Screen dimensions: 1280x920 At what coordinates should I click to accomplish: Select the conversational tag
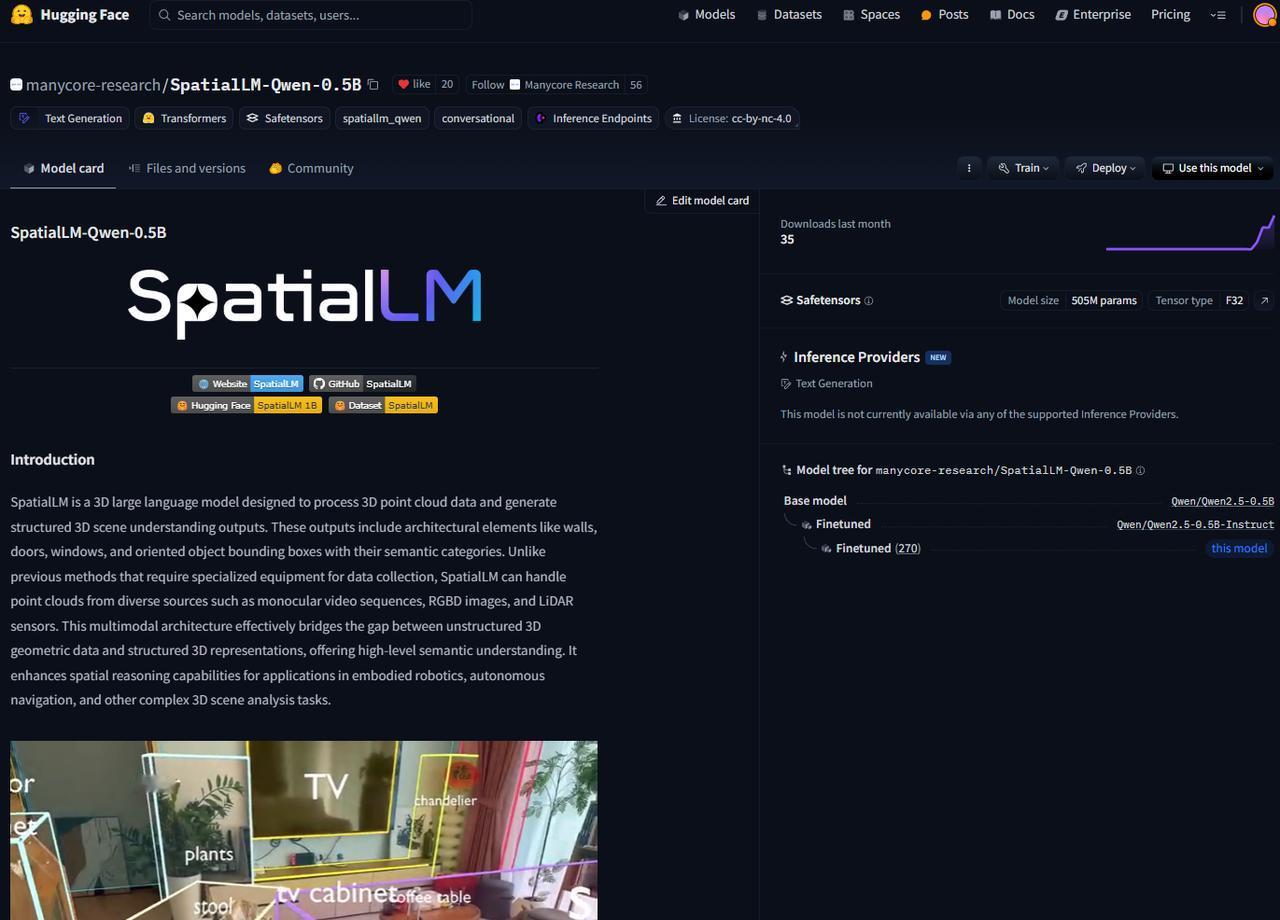478,118
